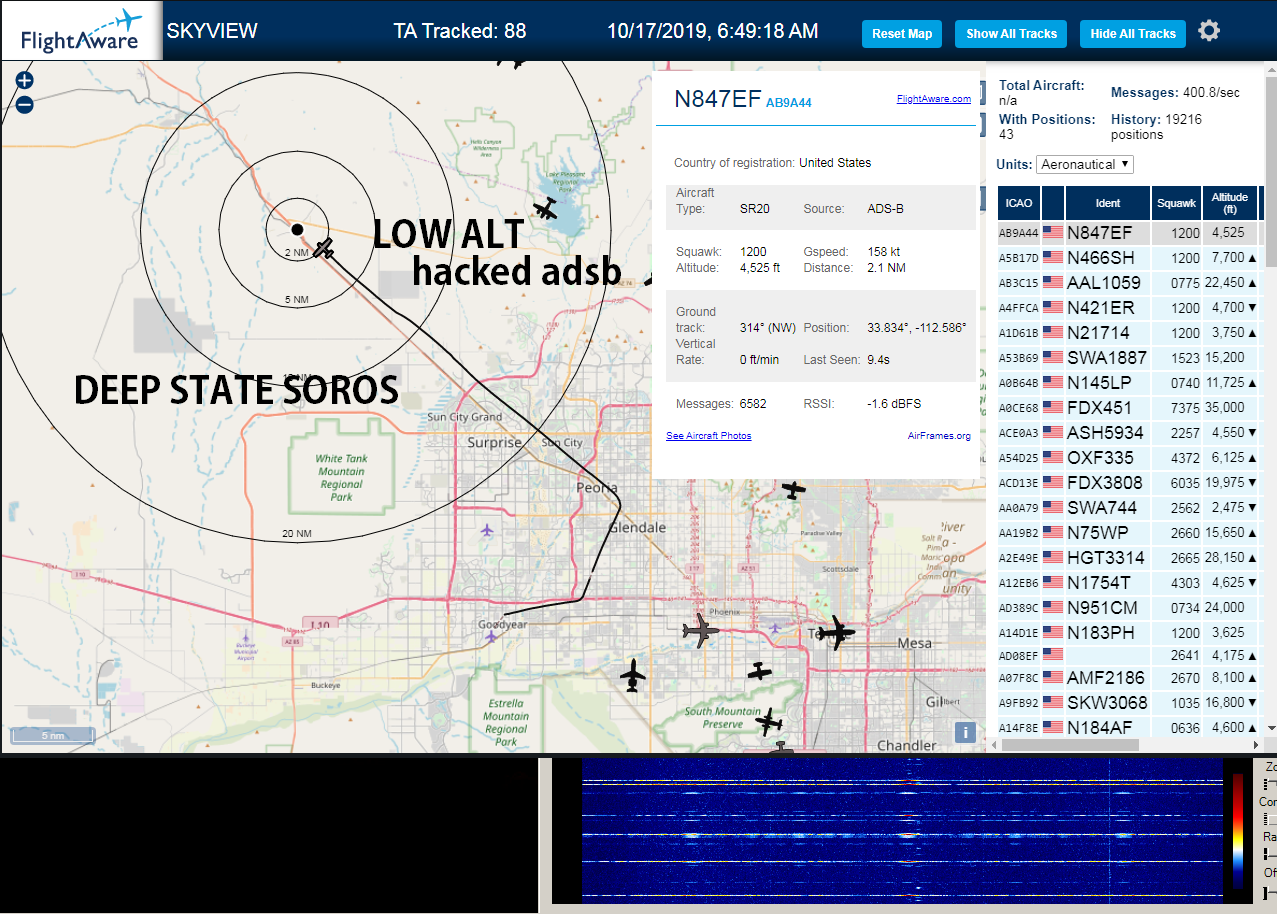Click the table's vertical scrollbar down arrow
The image size is (1277, 915).
(1271, 730)
